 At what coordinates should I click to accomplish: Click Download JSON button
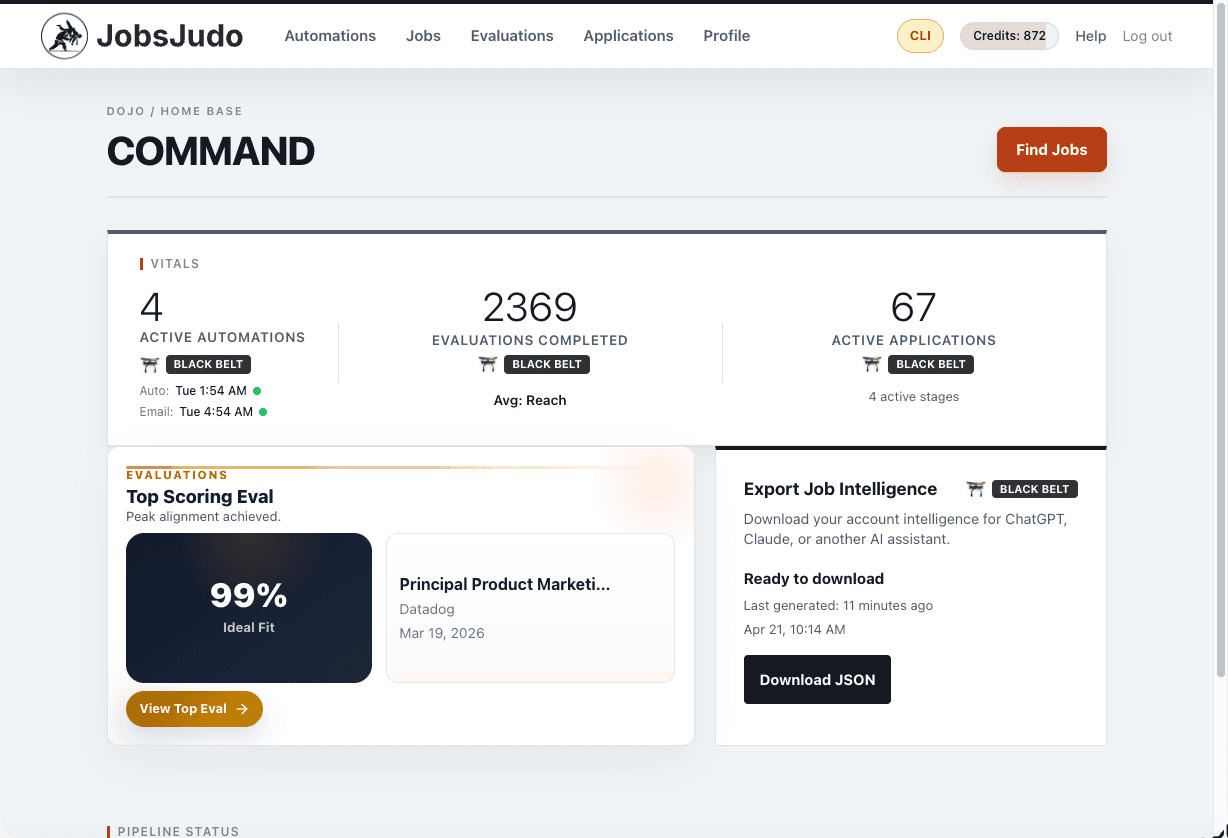coord(817,680)
